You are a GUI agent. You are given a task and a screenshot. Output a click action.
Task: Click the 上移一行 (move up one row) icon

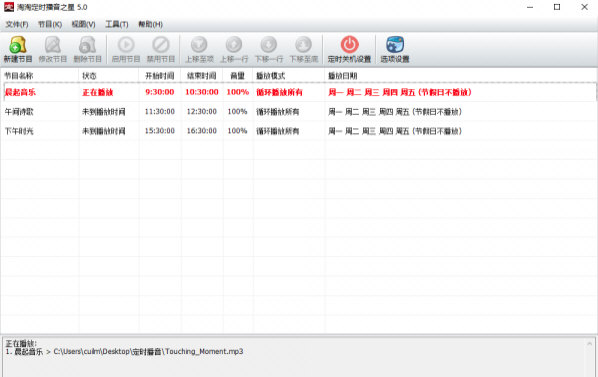[234, 45]
